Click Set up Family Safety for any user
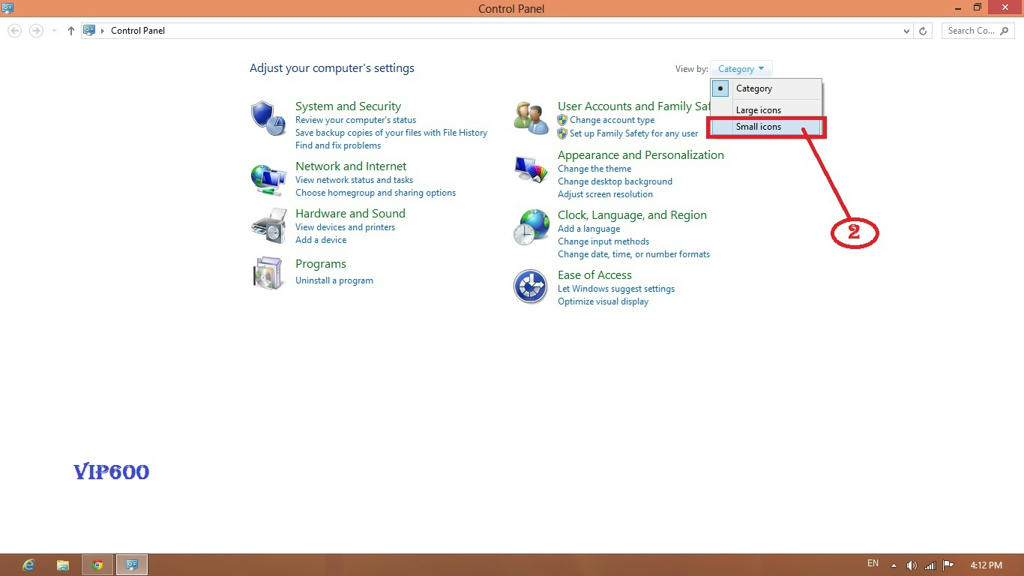This screenshot has width=1024, height=576. click(x=633, y=133)
